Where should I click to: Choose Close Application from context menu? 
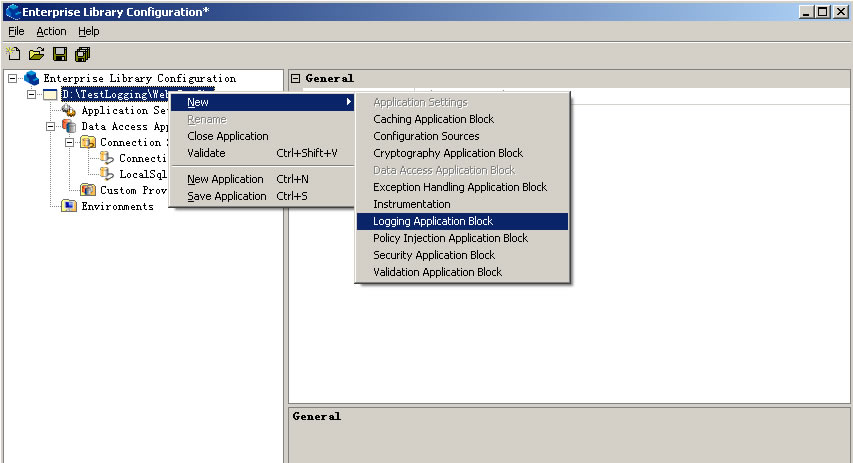[x=263, y=136]
